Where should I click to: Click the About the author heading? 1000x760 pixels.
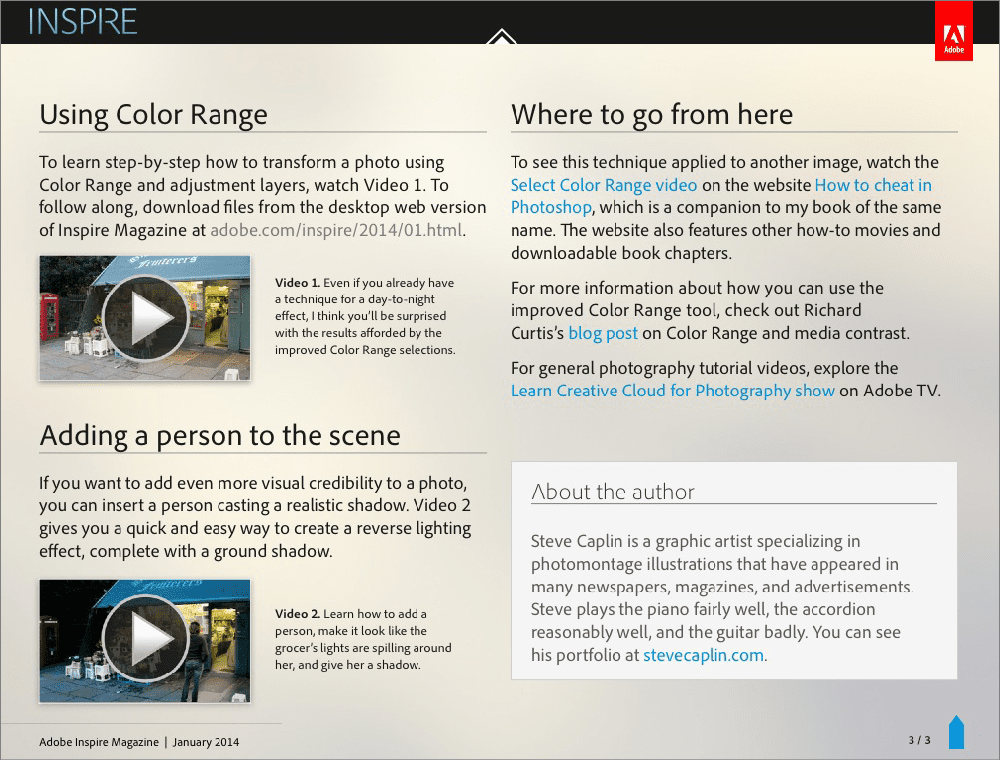click(x=612, y=491)
